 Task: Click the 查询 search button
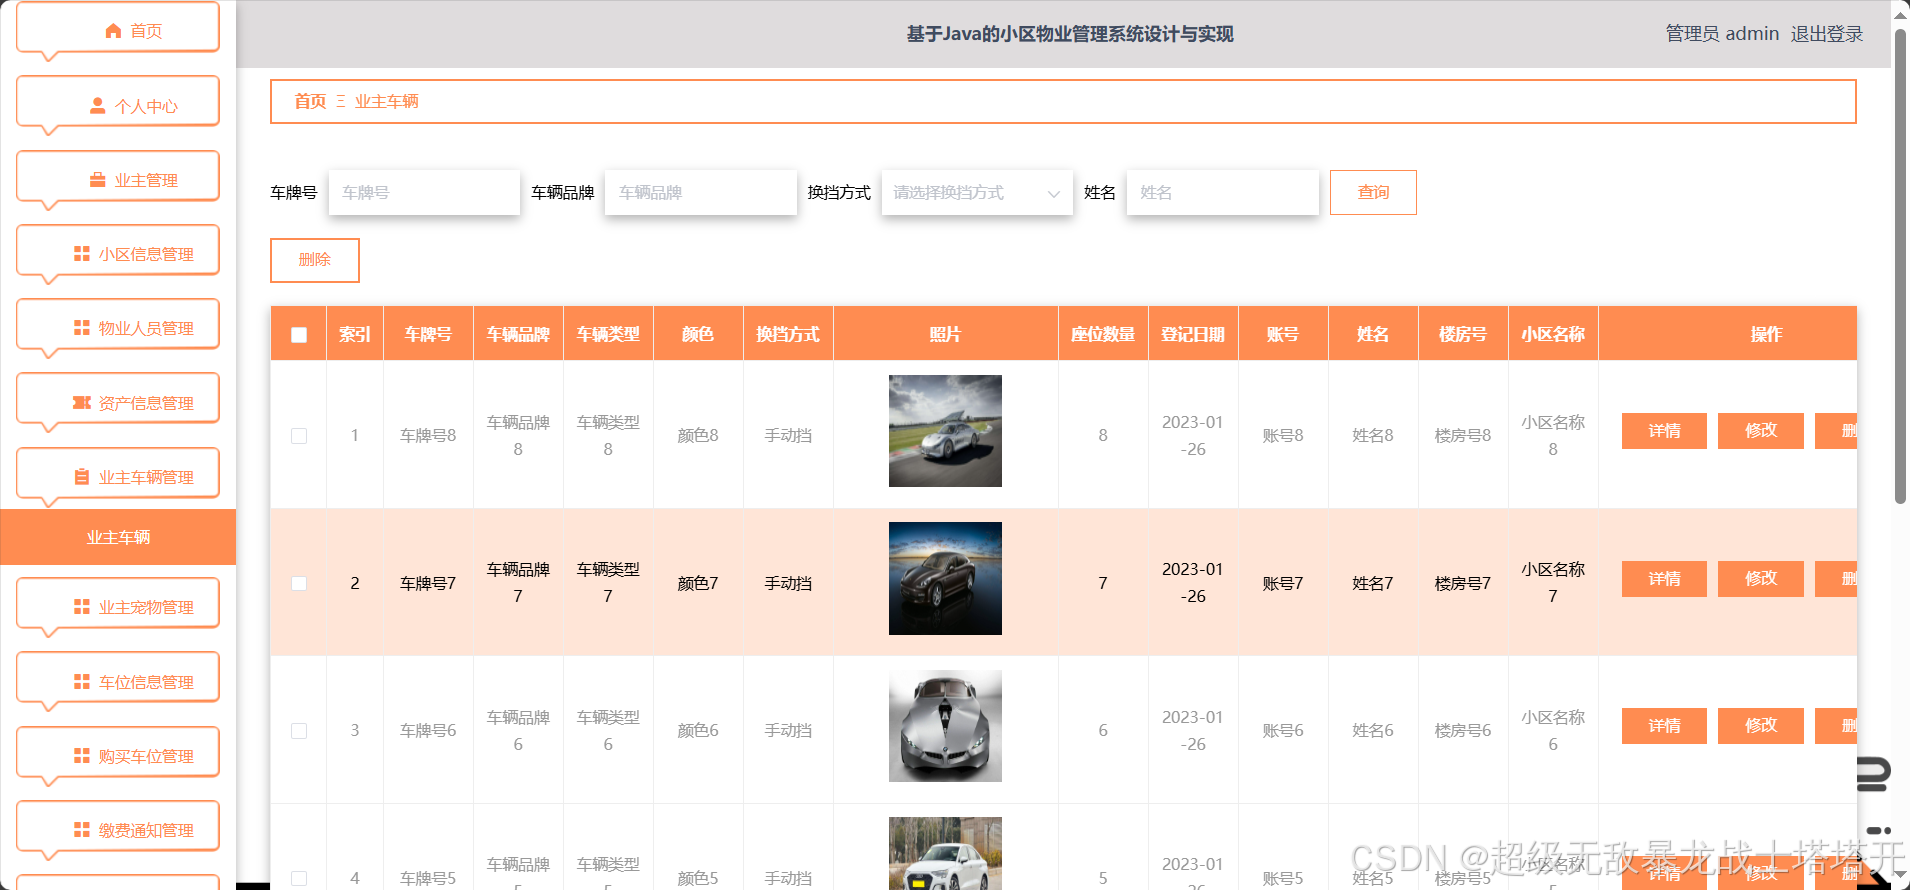click(1373, 192)
